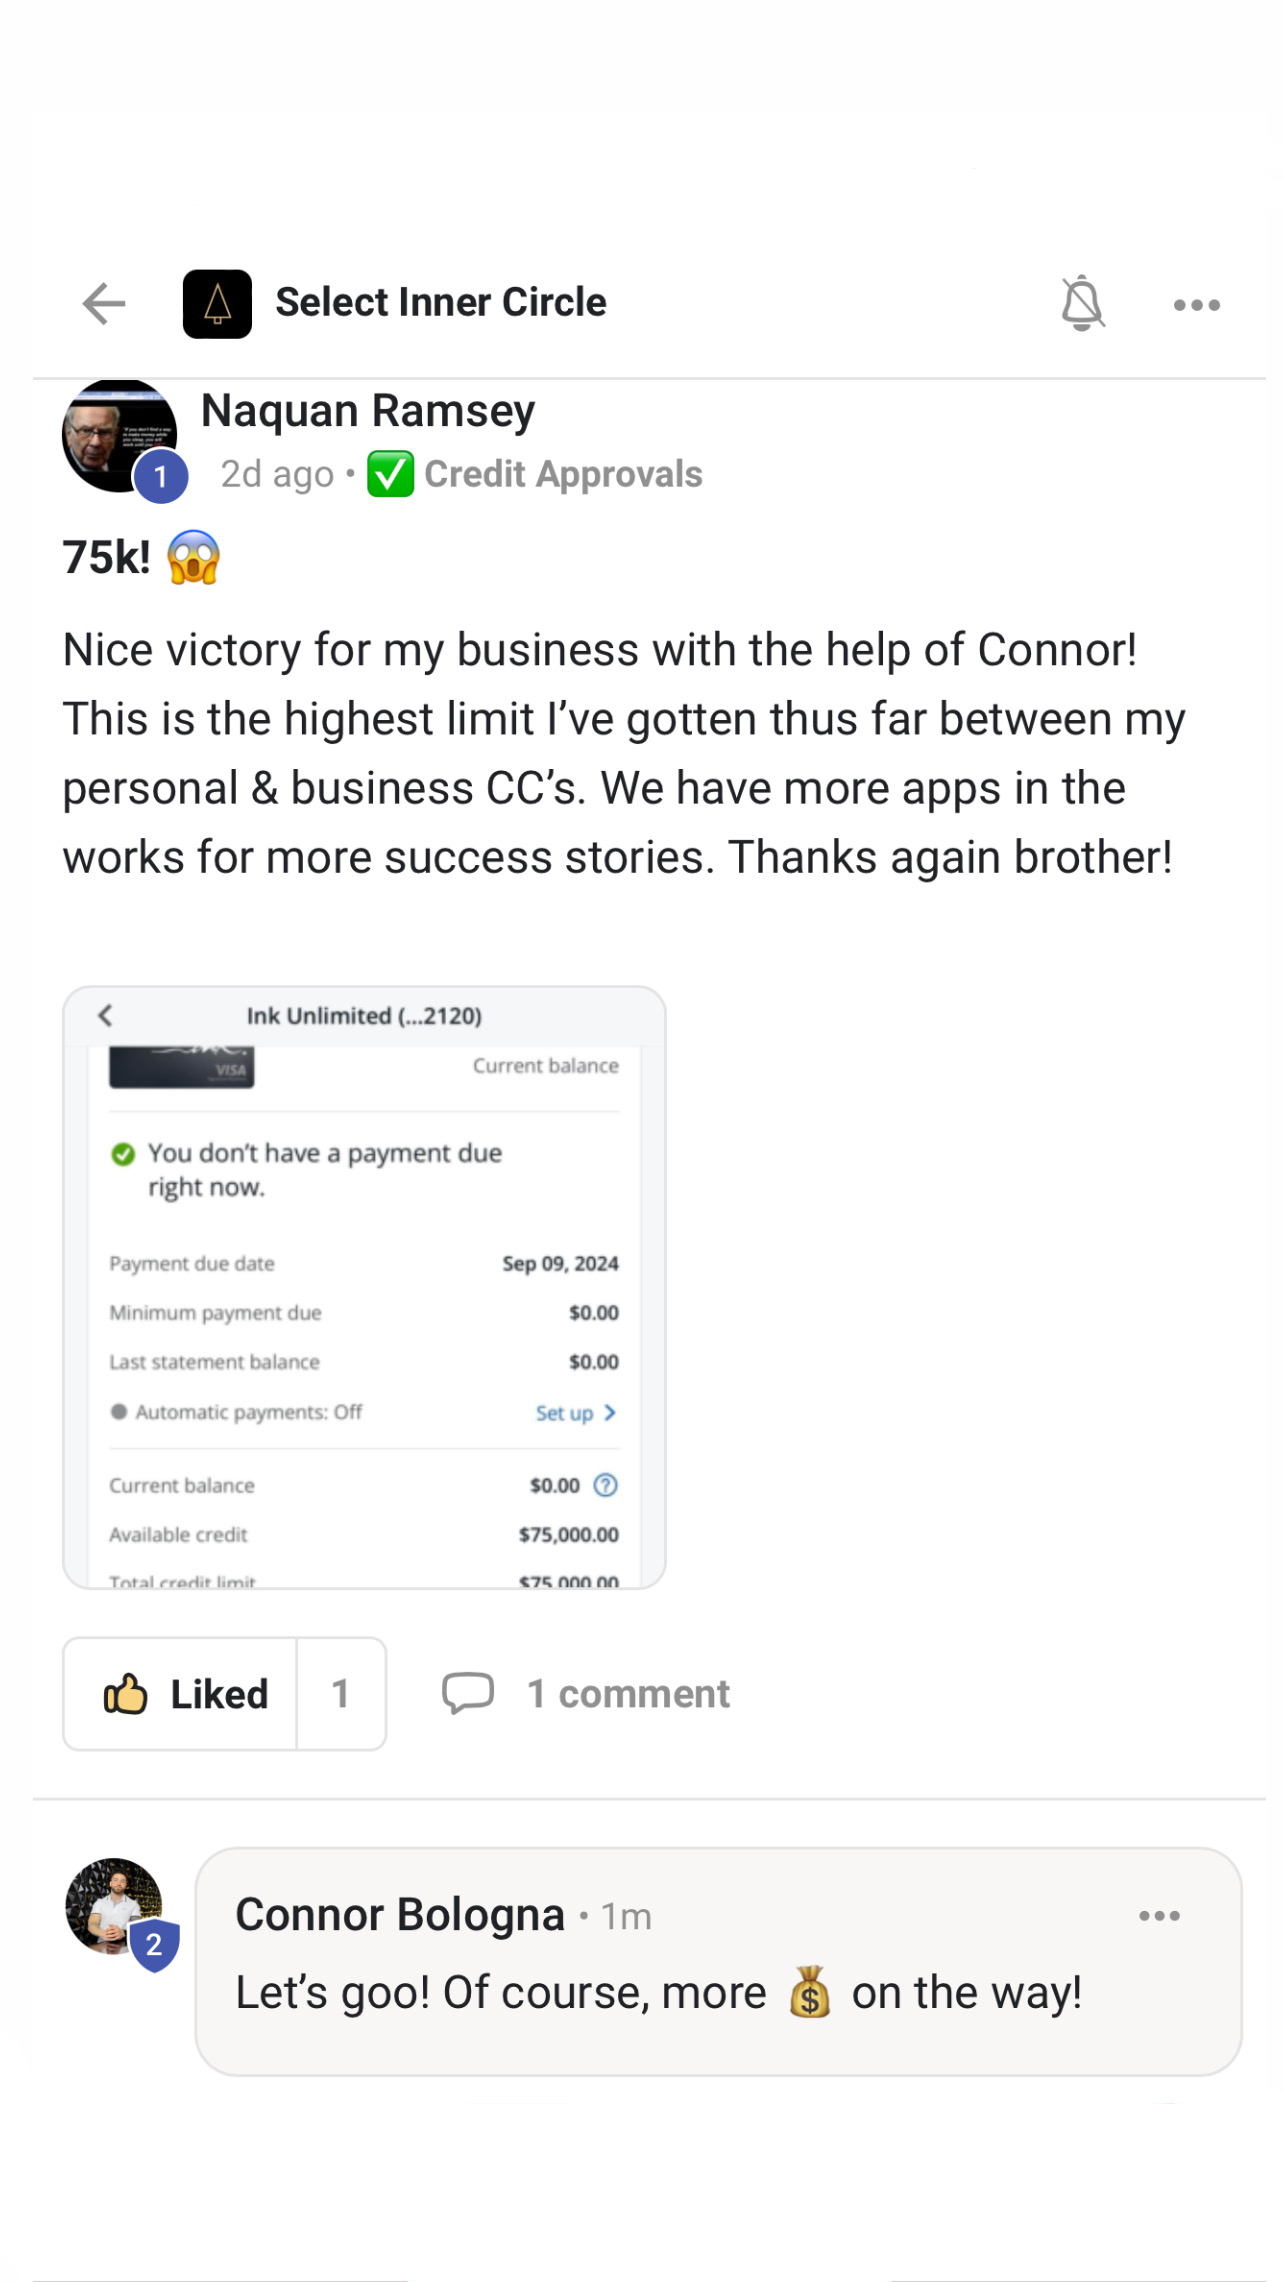Screen dimensions: 1284x2282
Task: Open the 1 comment thread
Action: (628, 1694)
